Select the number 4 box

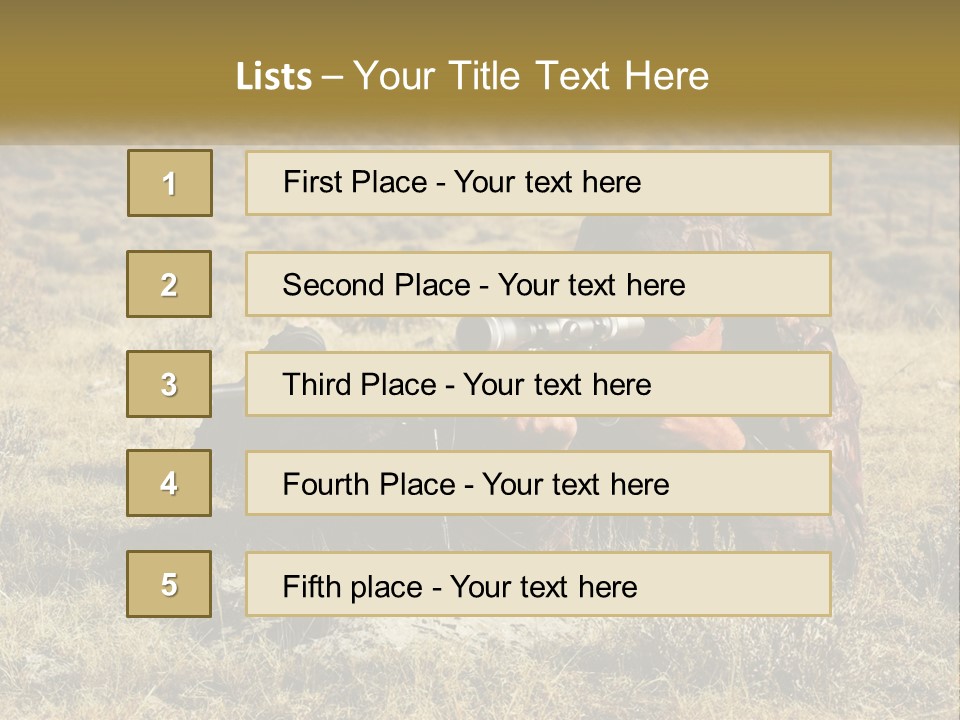pyautogui.click(x=169, y=483)
